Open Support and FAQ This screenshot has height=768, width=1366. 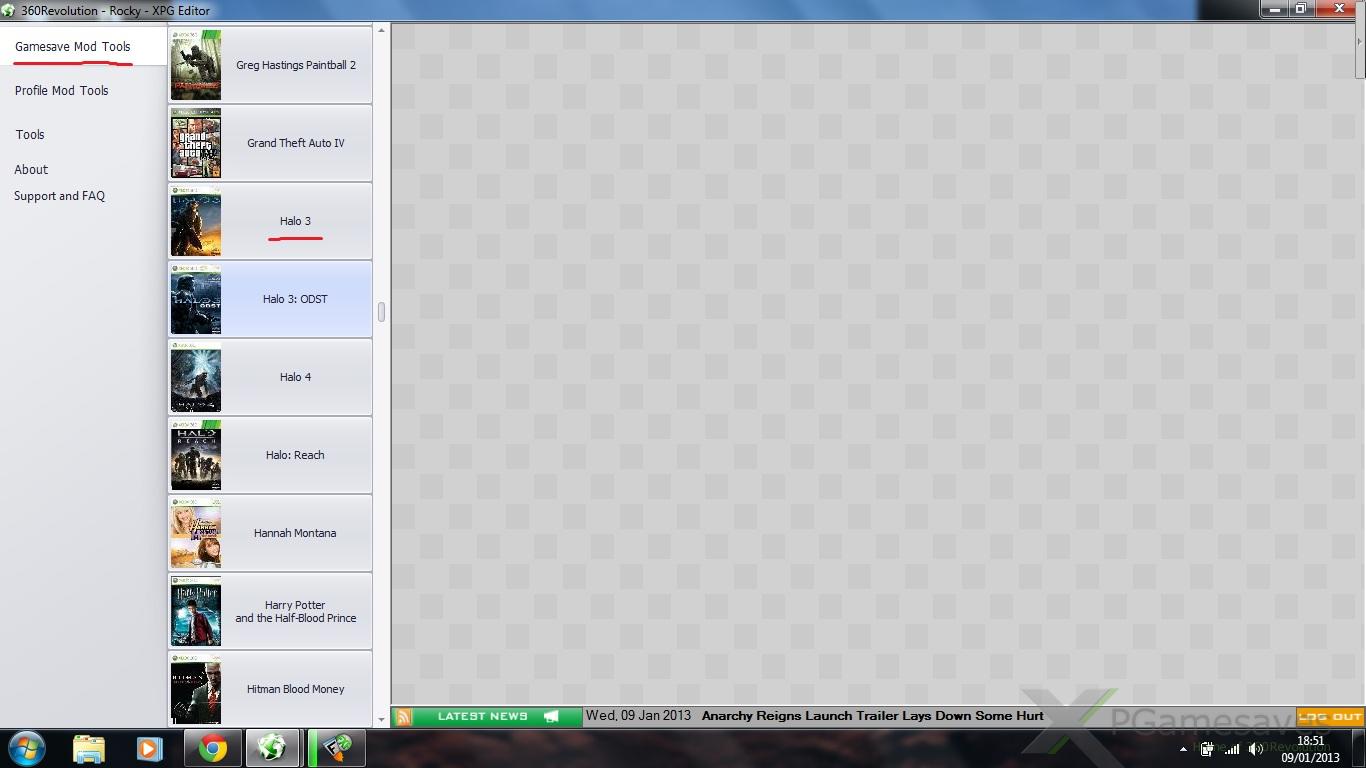(x=59, y=197)
